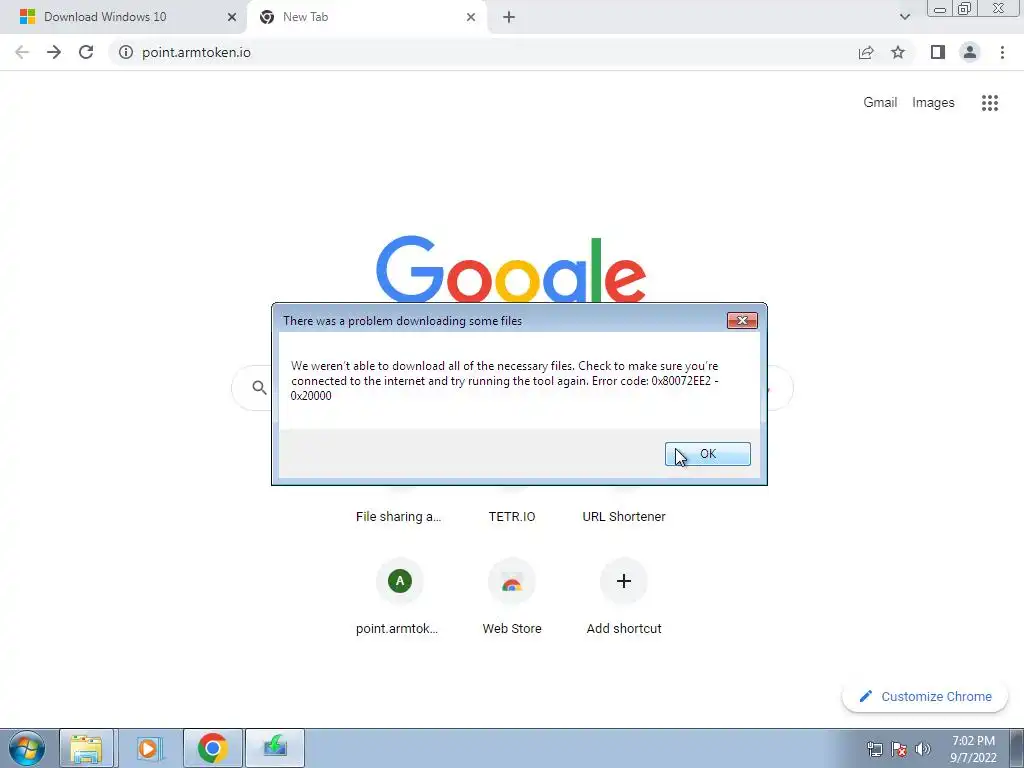Bookmark this tab with the star

point(898,52)
